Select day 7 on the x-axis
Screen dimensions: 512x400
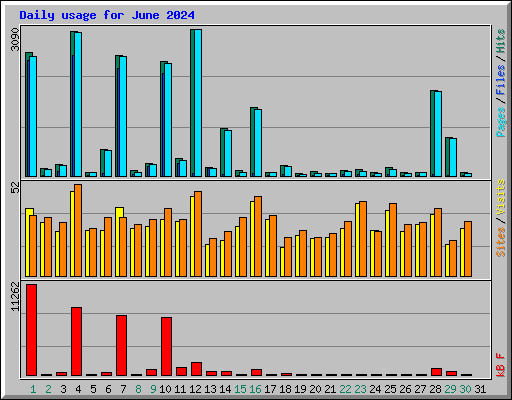[x=123, y=389]
